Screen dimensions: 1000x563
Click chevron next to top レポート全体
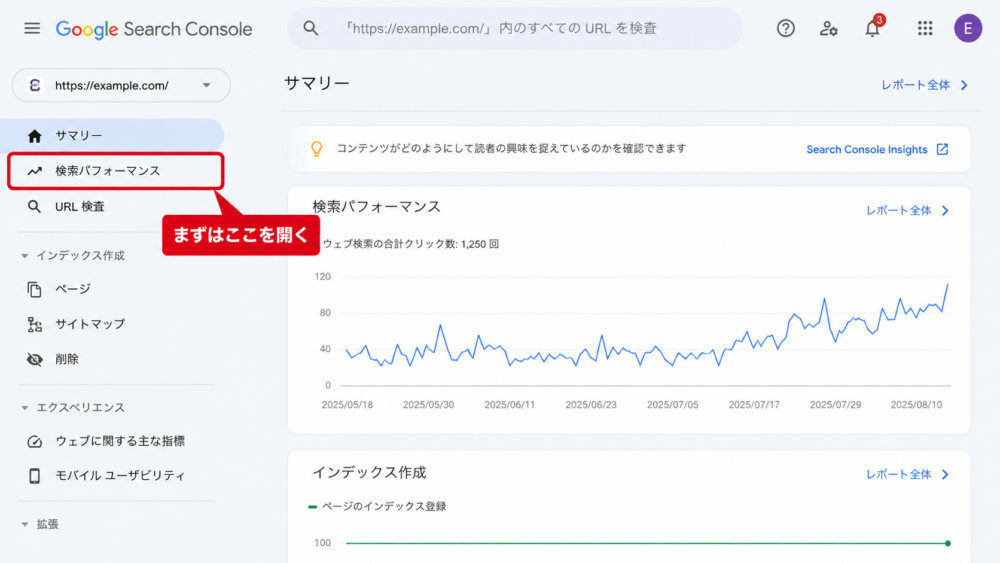[x=964, y=85]
